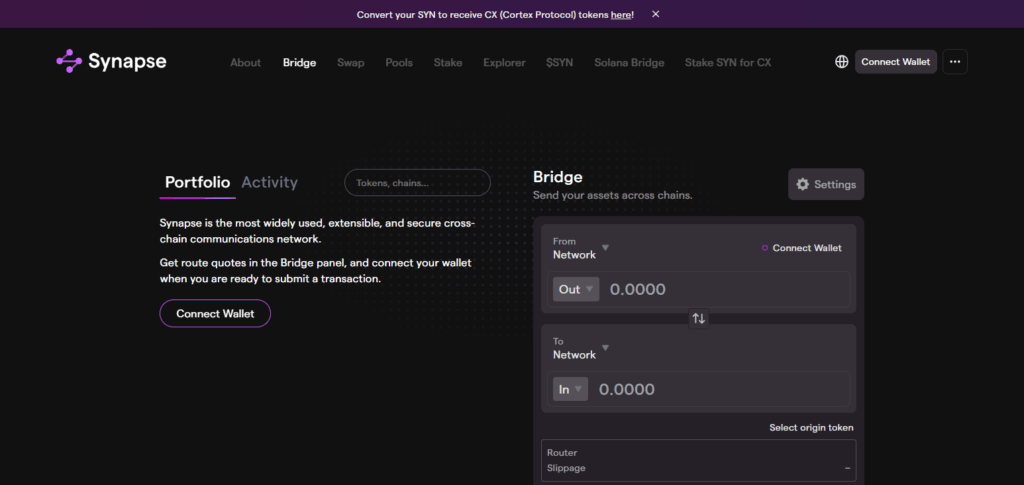Expand the To Network dropdown
This screenshot has height=485, width=1024.
581,348
